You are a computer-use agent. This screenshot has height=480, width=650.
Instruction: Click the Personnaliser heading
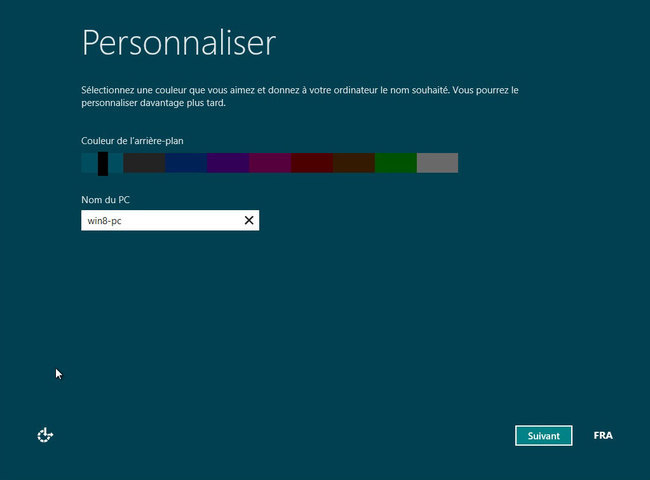click(x=179, y=43)
